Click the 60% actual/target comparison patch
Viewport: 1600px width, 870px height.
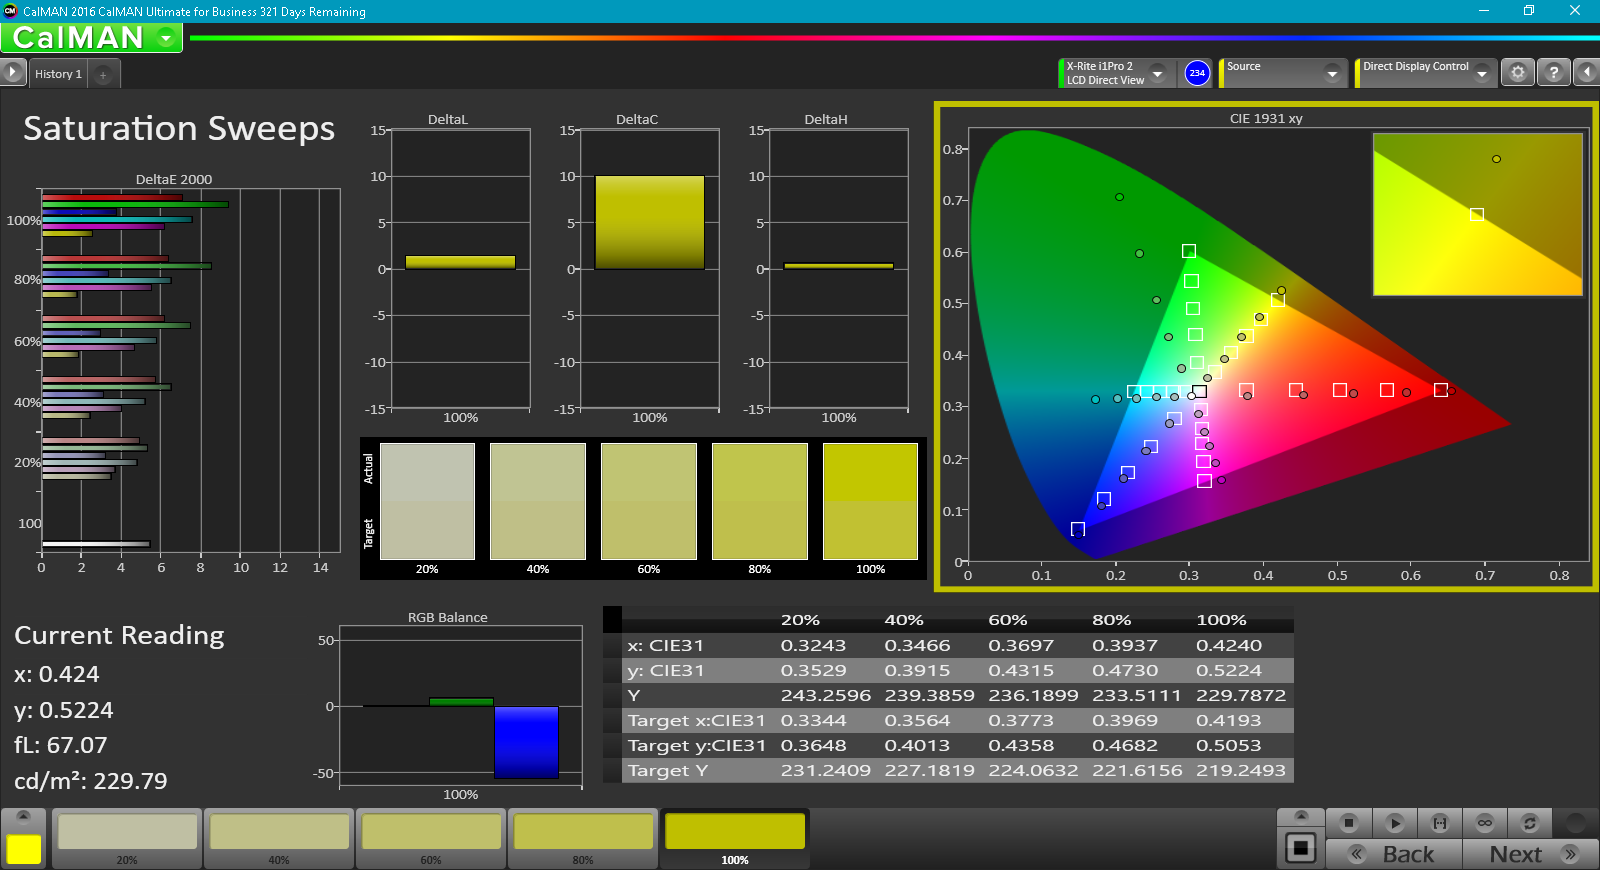pyautogui.click(x=649, y=501)
